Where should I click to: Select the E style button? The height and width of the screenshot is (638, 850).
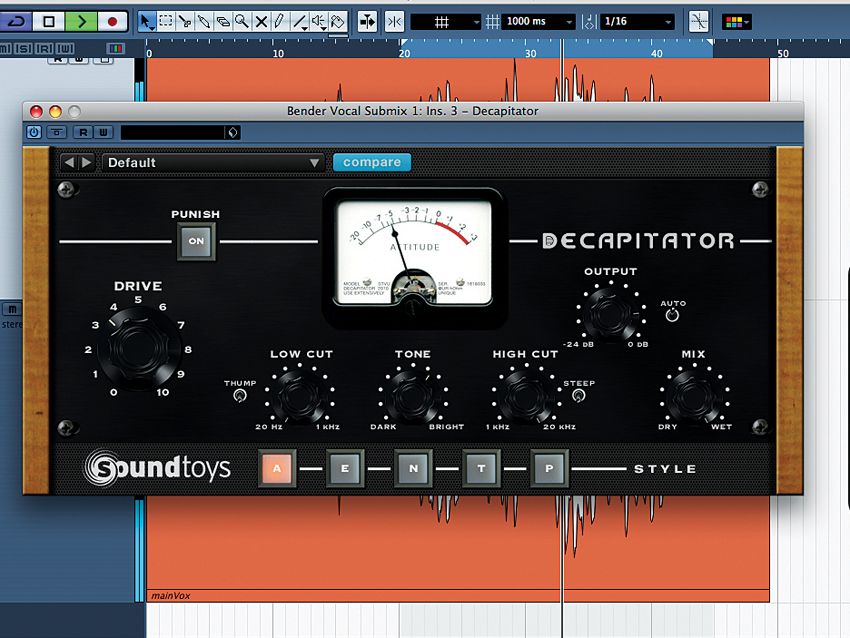click(345, 468)
